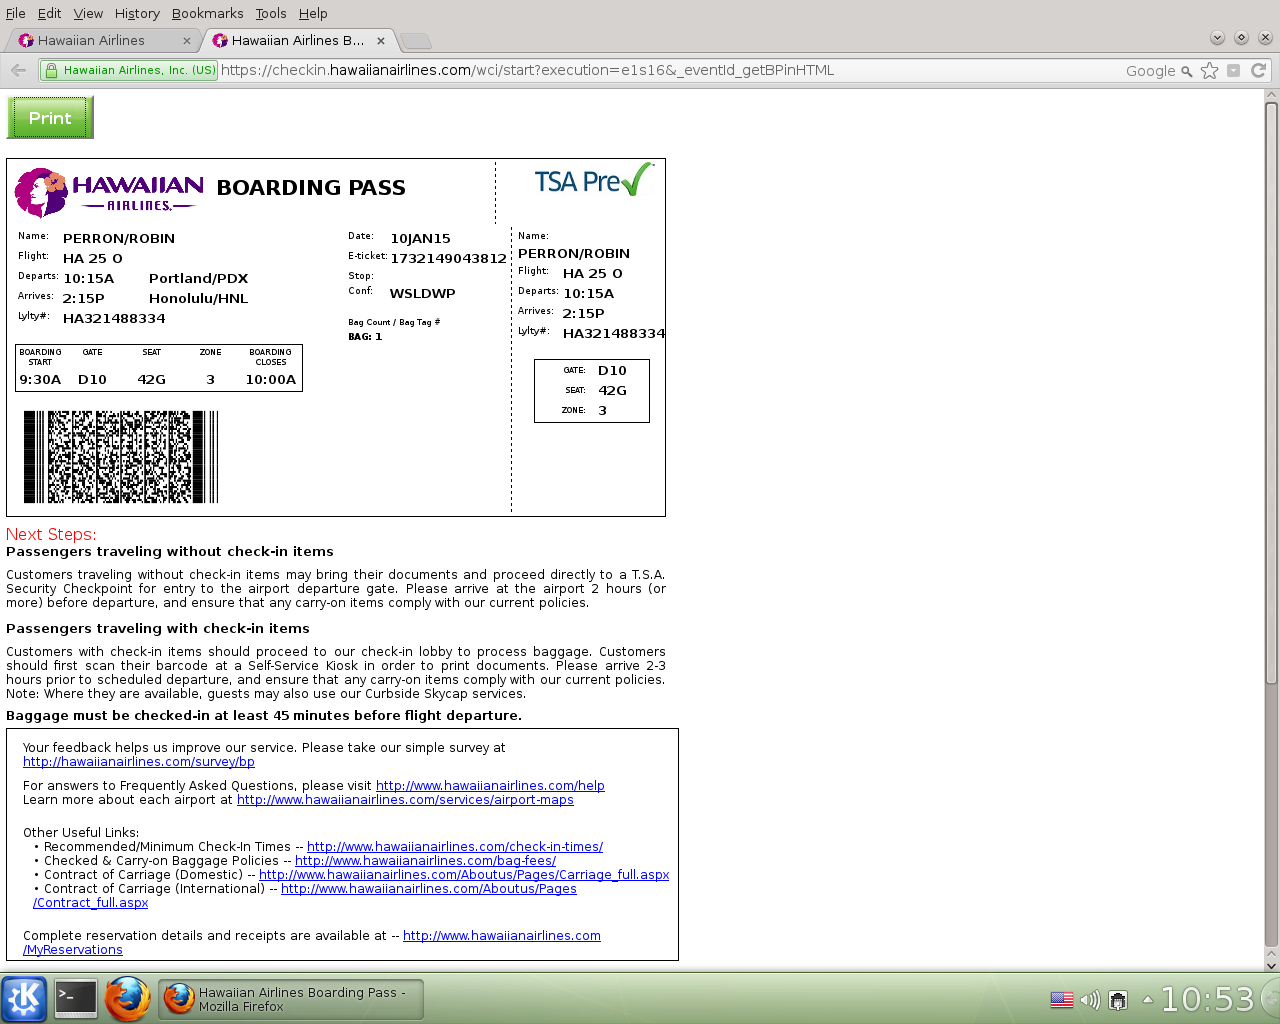Click the 9:30A boarding start time
Viewport: 1280px width, 1024px height.
[40, 380]
